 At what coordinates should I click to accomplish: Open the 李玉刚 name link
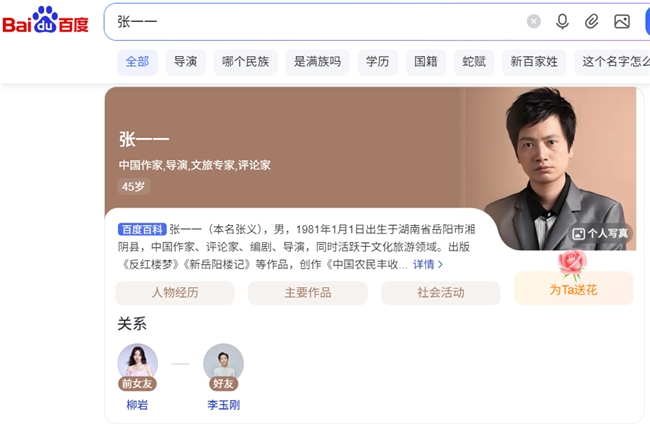(x=223, y=405)
